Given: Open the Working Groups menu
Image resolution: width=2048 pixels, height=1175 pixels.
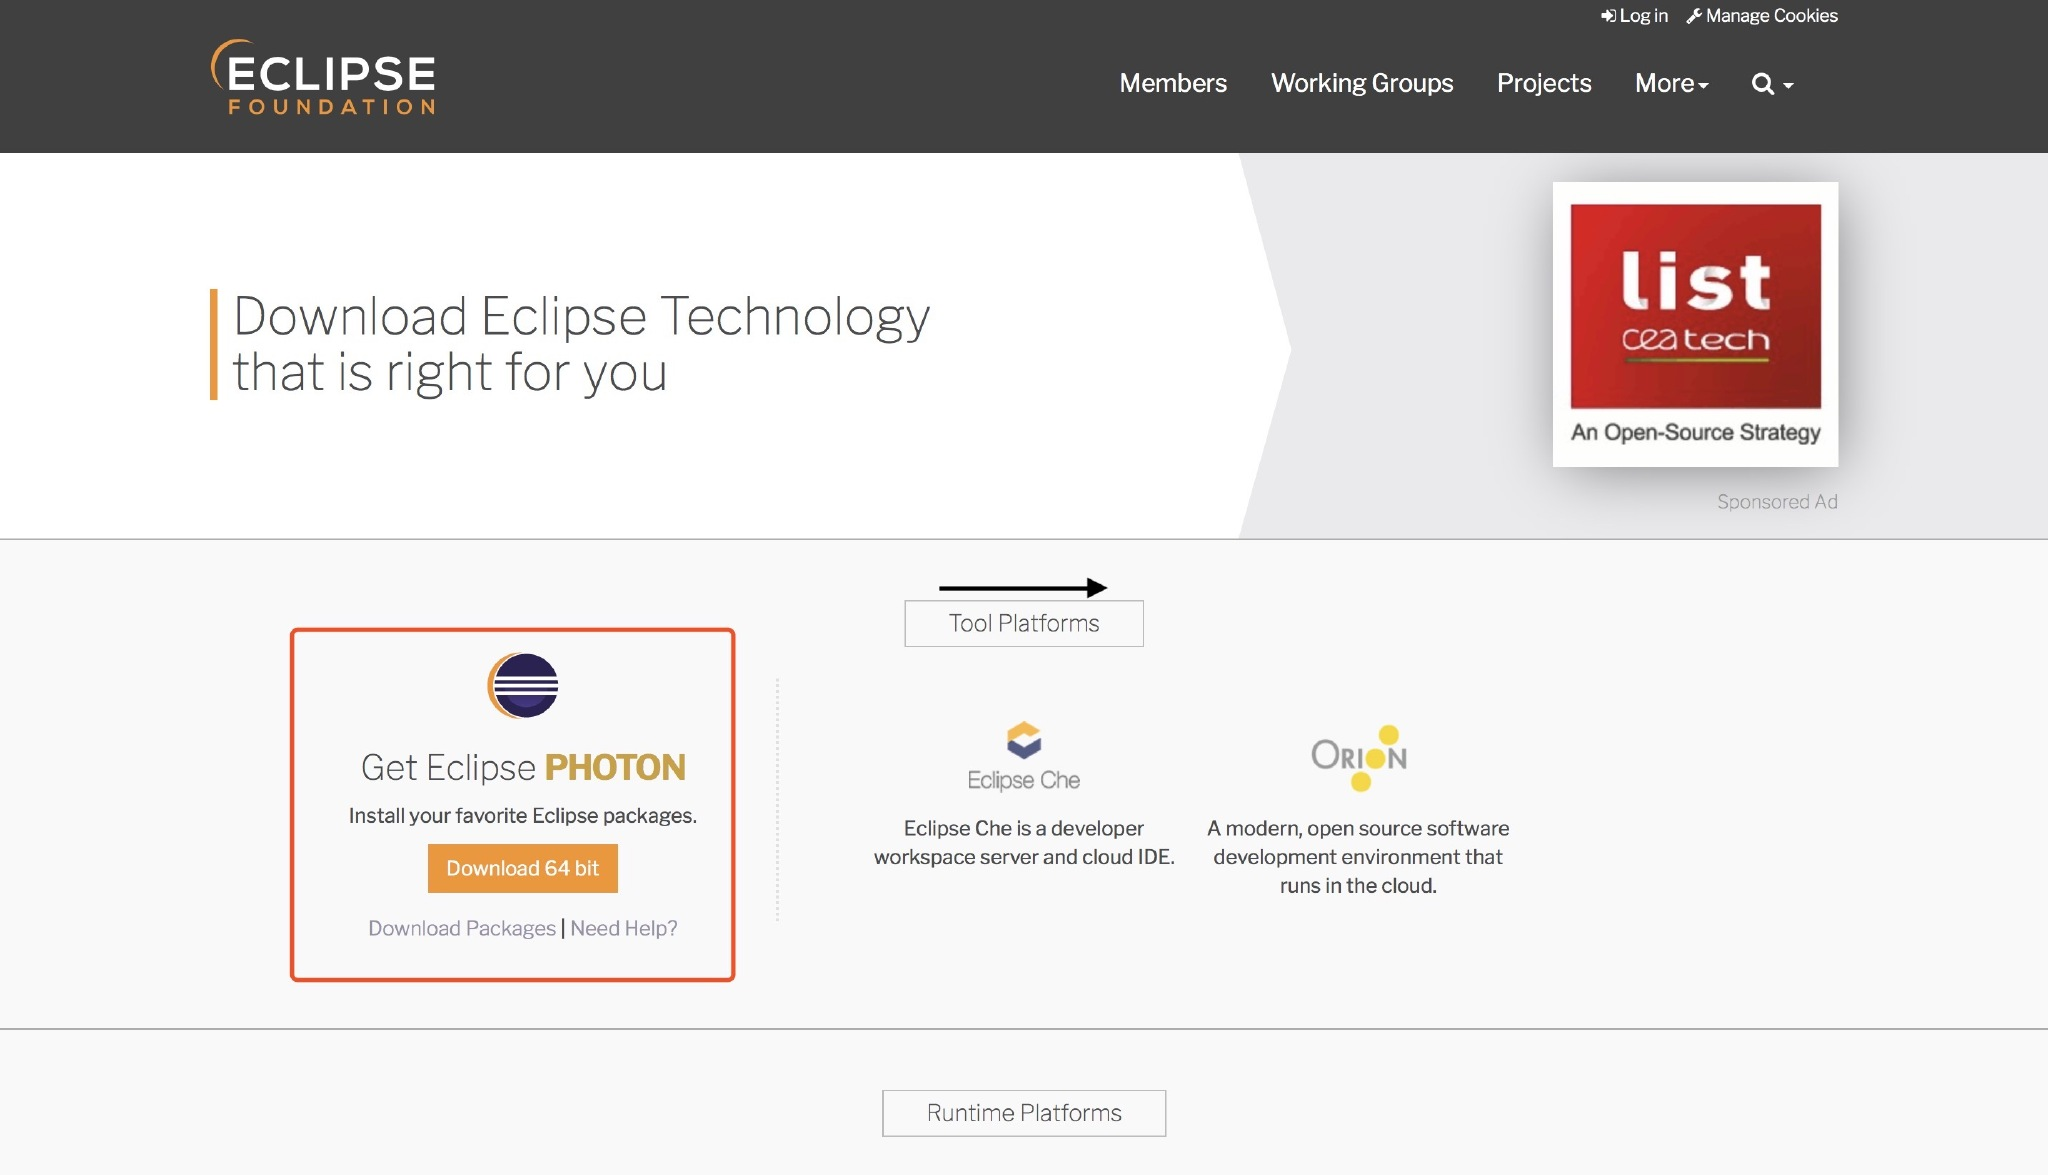Looking at the screenshot, I should tap(1362, 84).
